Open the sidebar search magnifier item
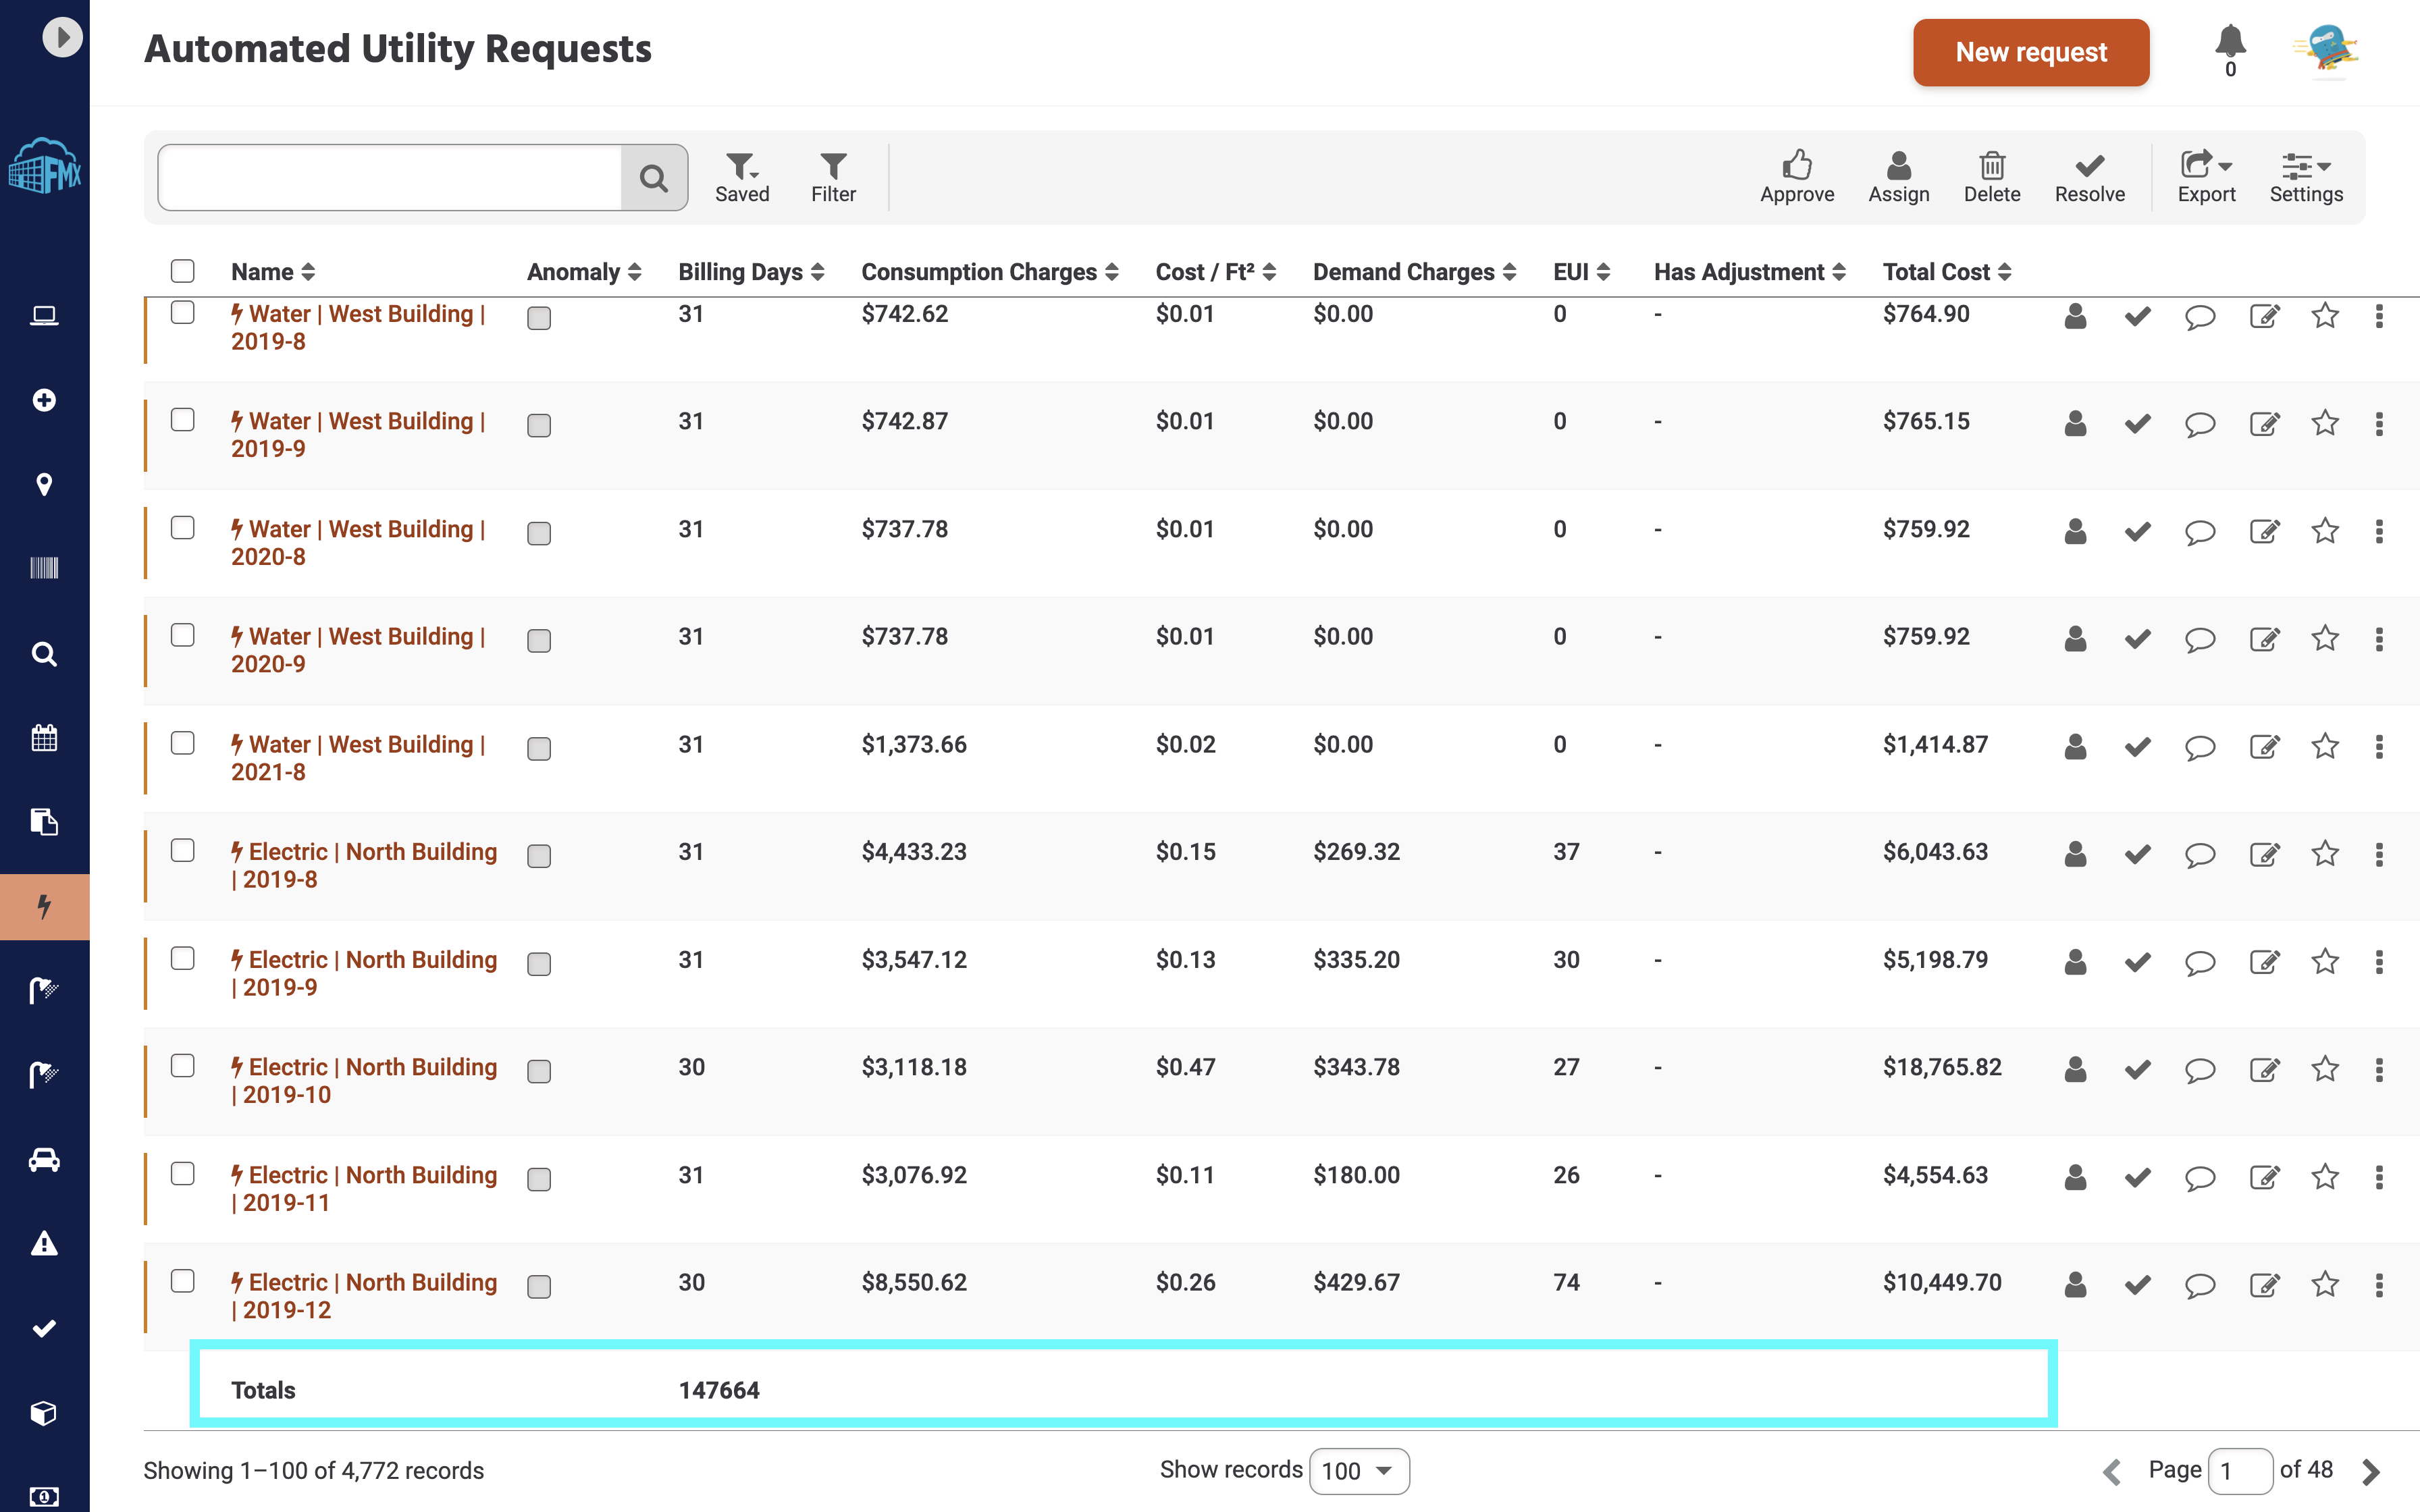 pyautogui.click(x=44, y=654)
